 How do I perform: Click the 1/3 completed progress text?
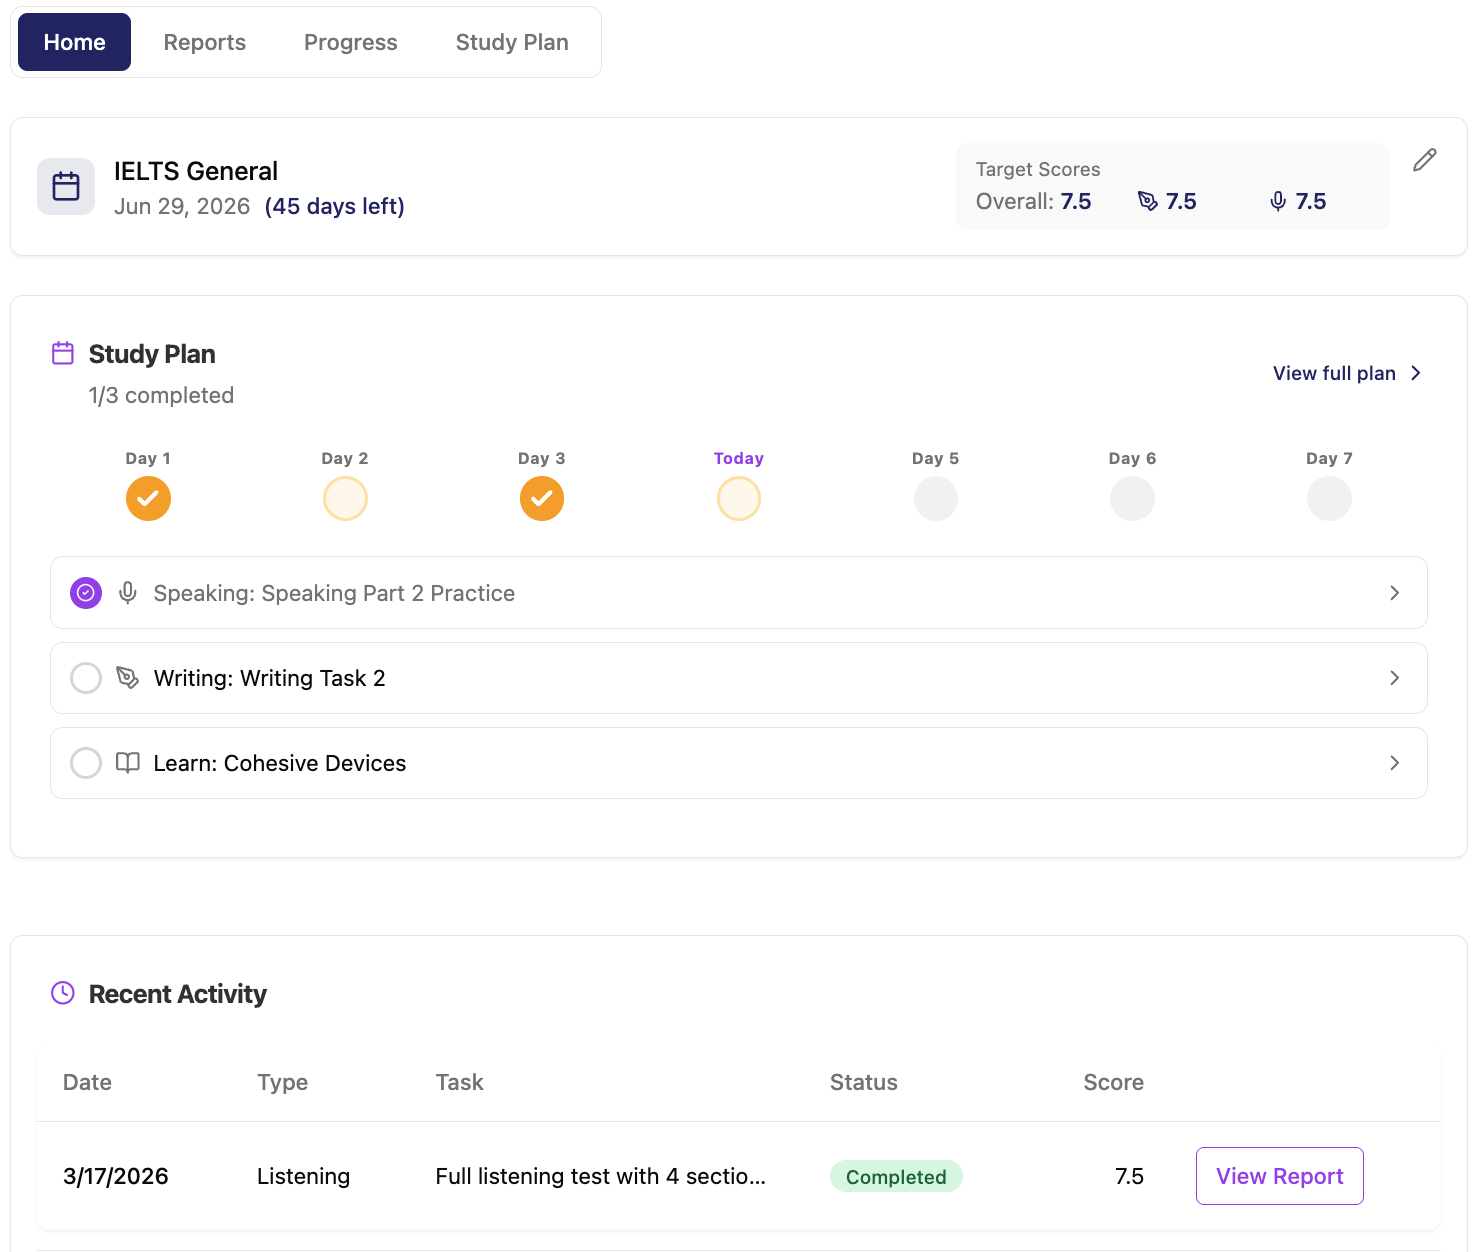161,395
